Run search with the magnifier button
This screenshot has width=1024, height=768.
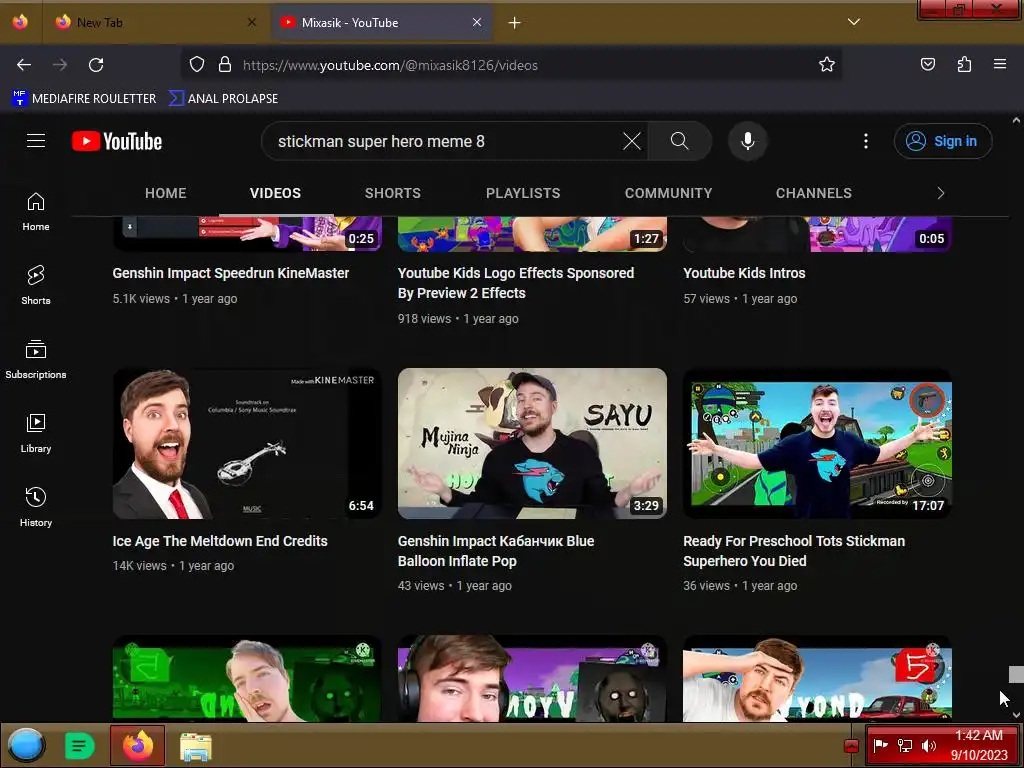point(680,141)
